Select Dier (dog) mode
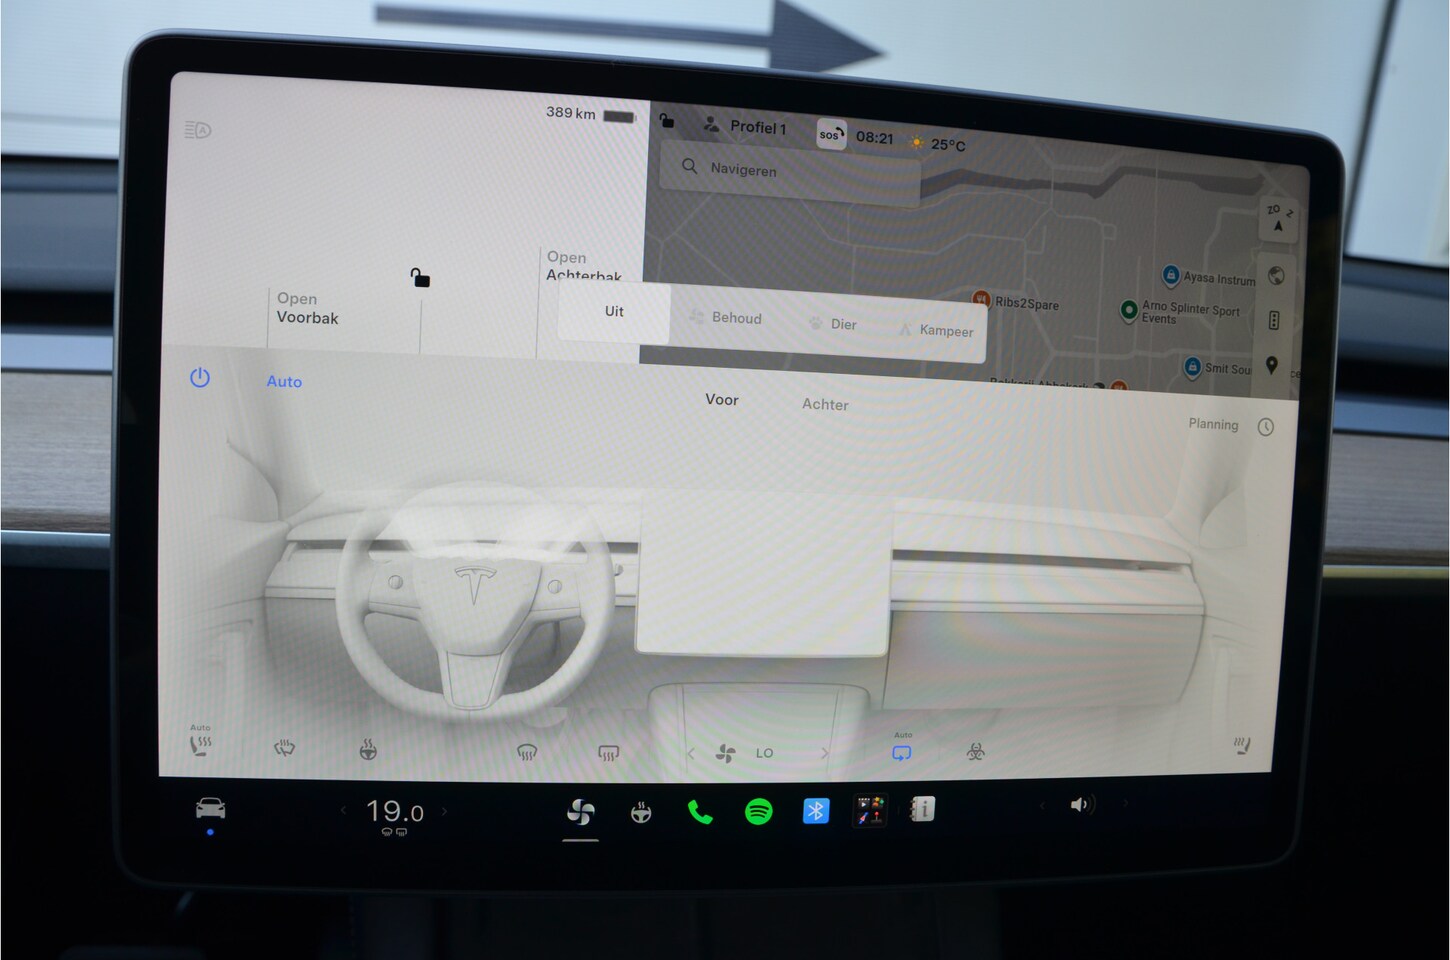This screenshot has width=1450, height=960. [833, 324]
